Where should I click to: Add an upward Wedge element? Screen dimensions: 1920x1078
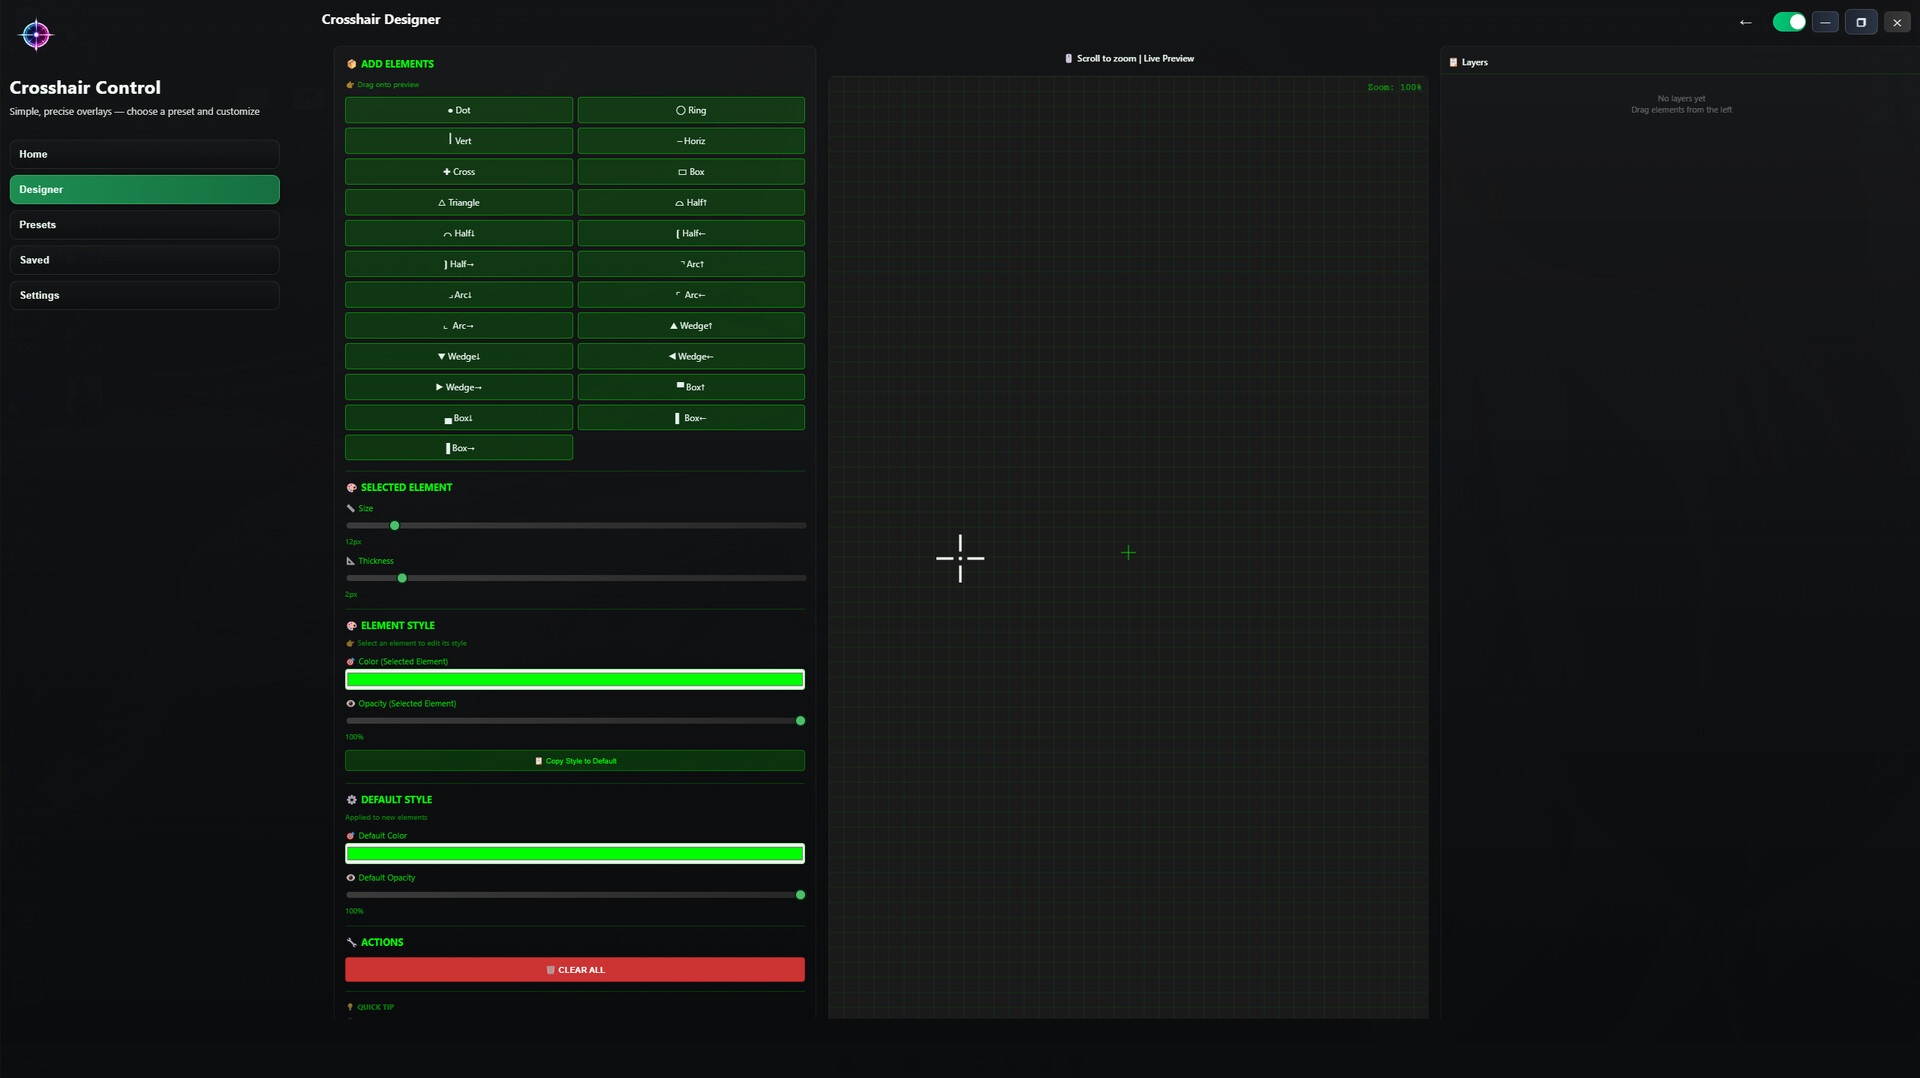[x=690, y=326]
